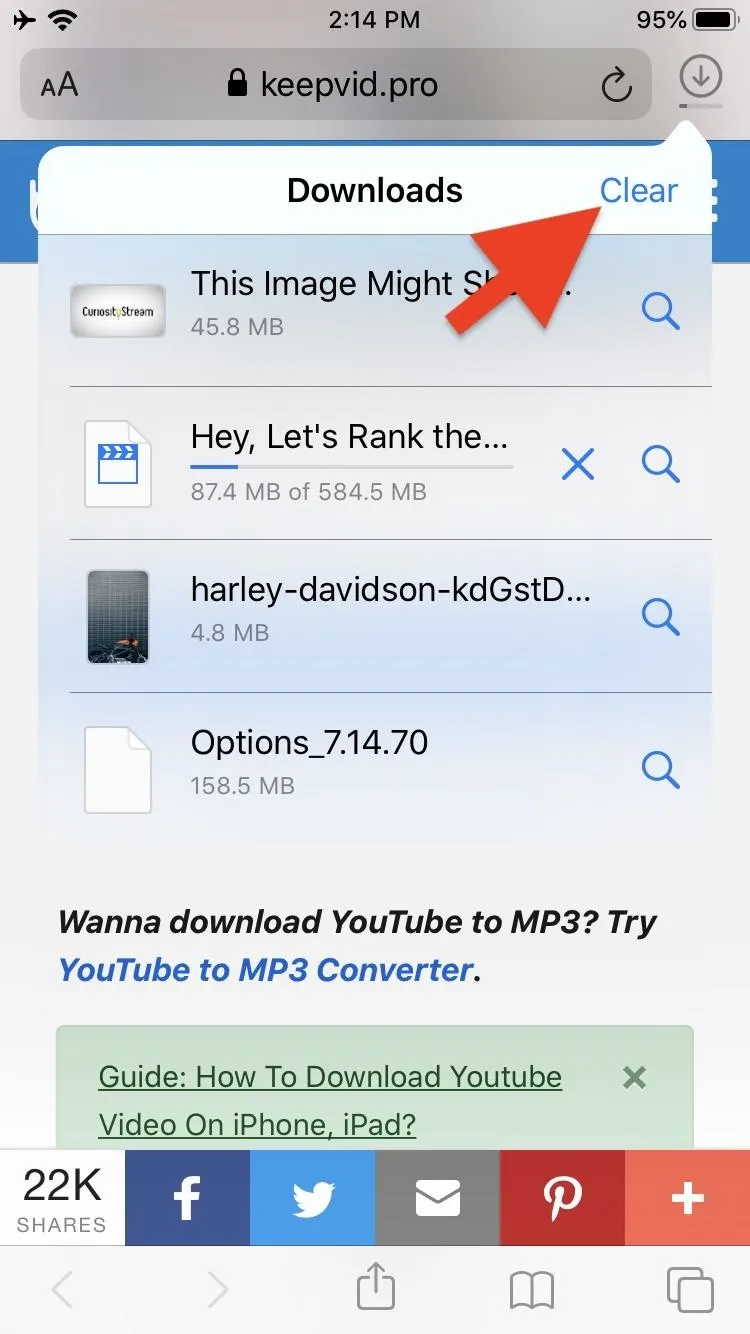Clear the downloads list

[638, 190]
